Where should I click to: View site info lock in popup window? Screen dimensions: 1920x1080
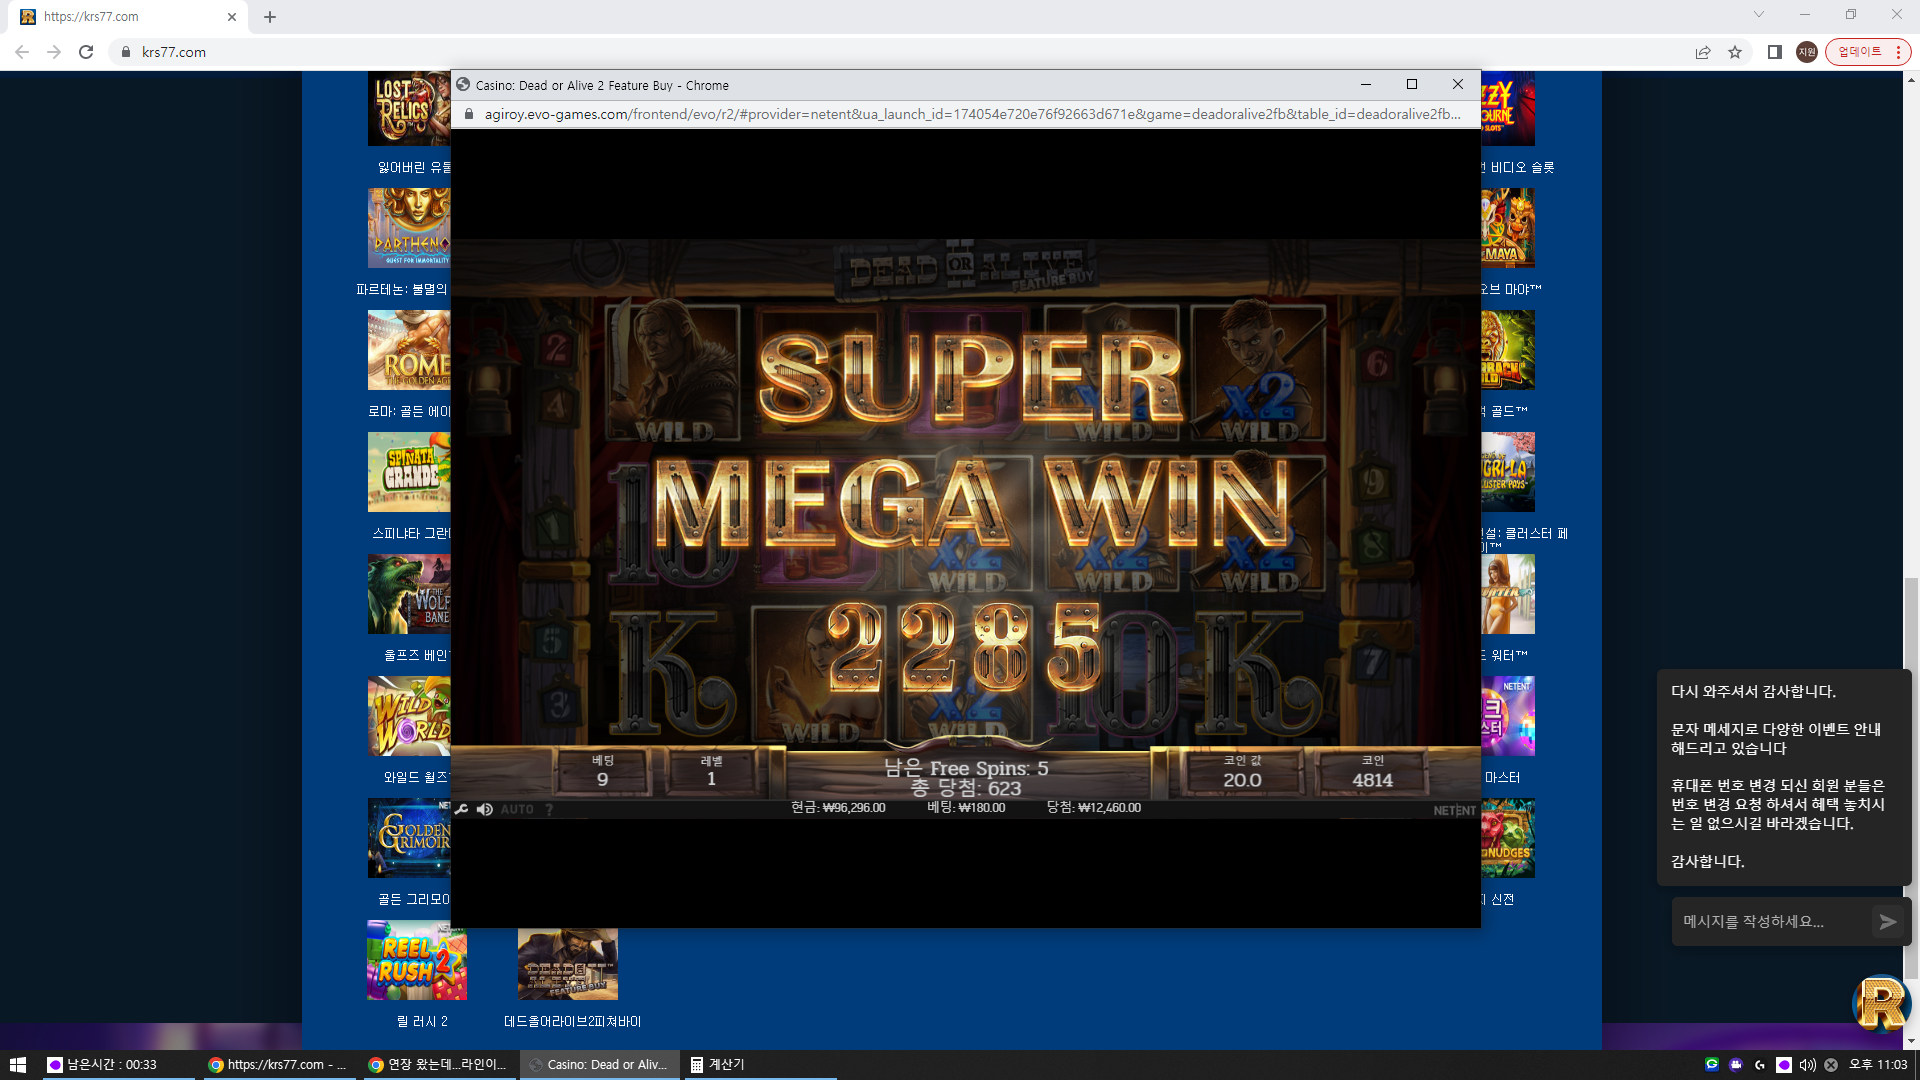(468, 114)
